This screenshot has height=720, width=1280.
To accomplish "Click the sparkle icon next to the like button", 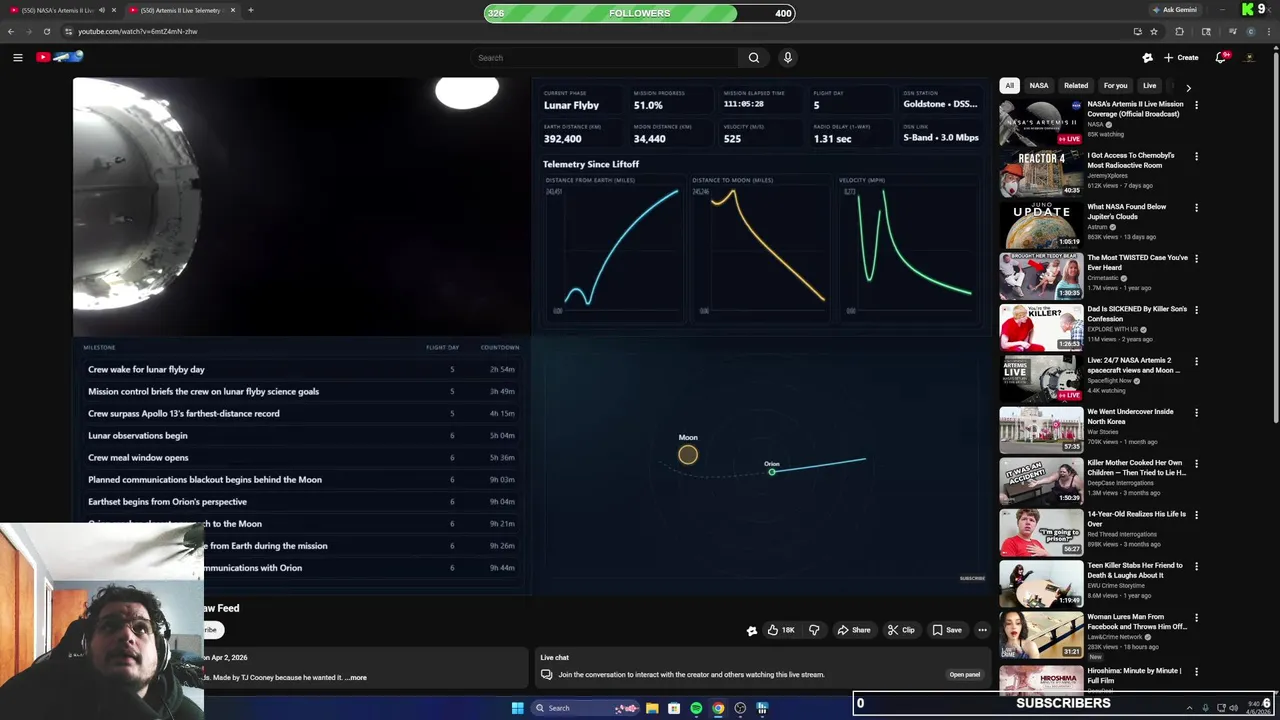I will pos(752,630).
